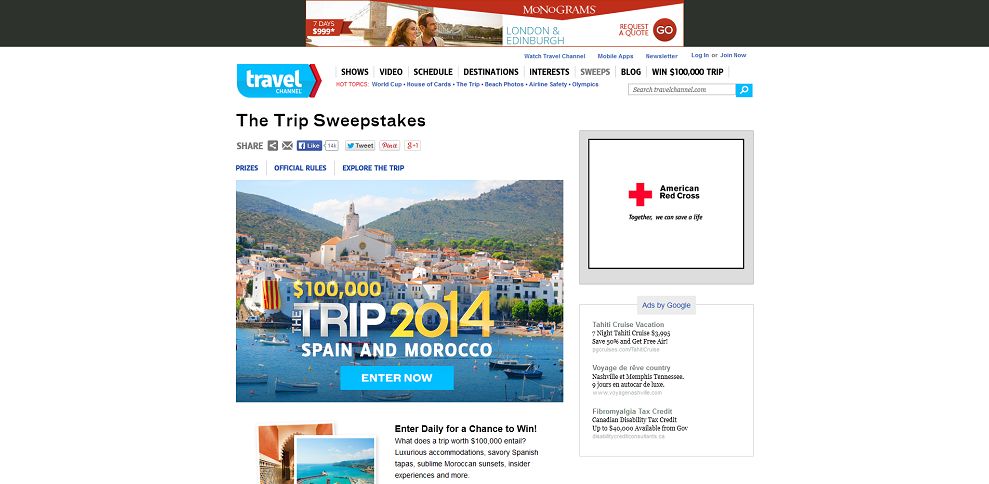989x484 pixels.
Task: Focus the Search travelchannel.com field
Action: pos(682,90)
